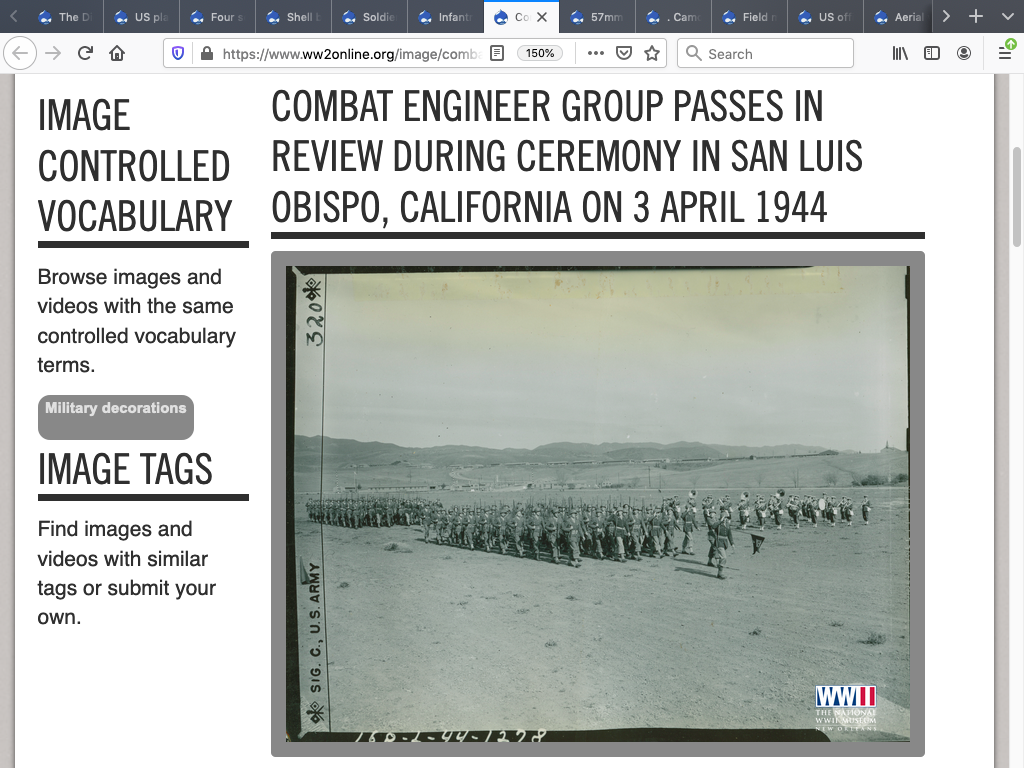Open a new tab with the plus button
This screenshot has width=1024, height=768.
976,17
